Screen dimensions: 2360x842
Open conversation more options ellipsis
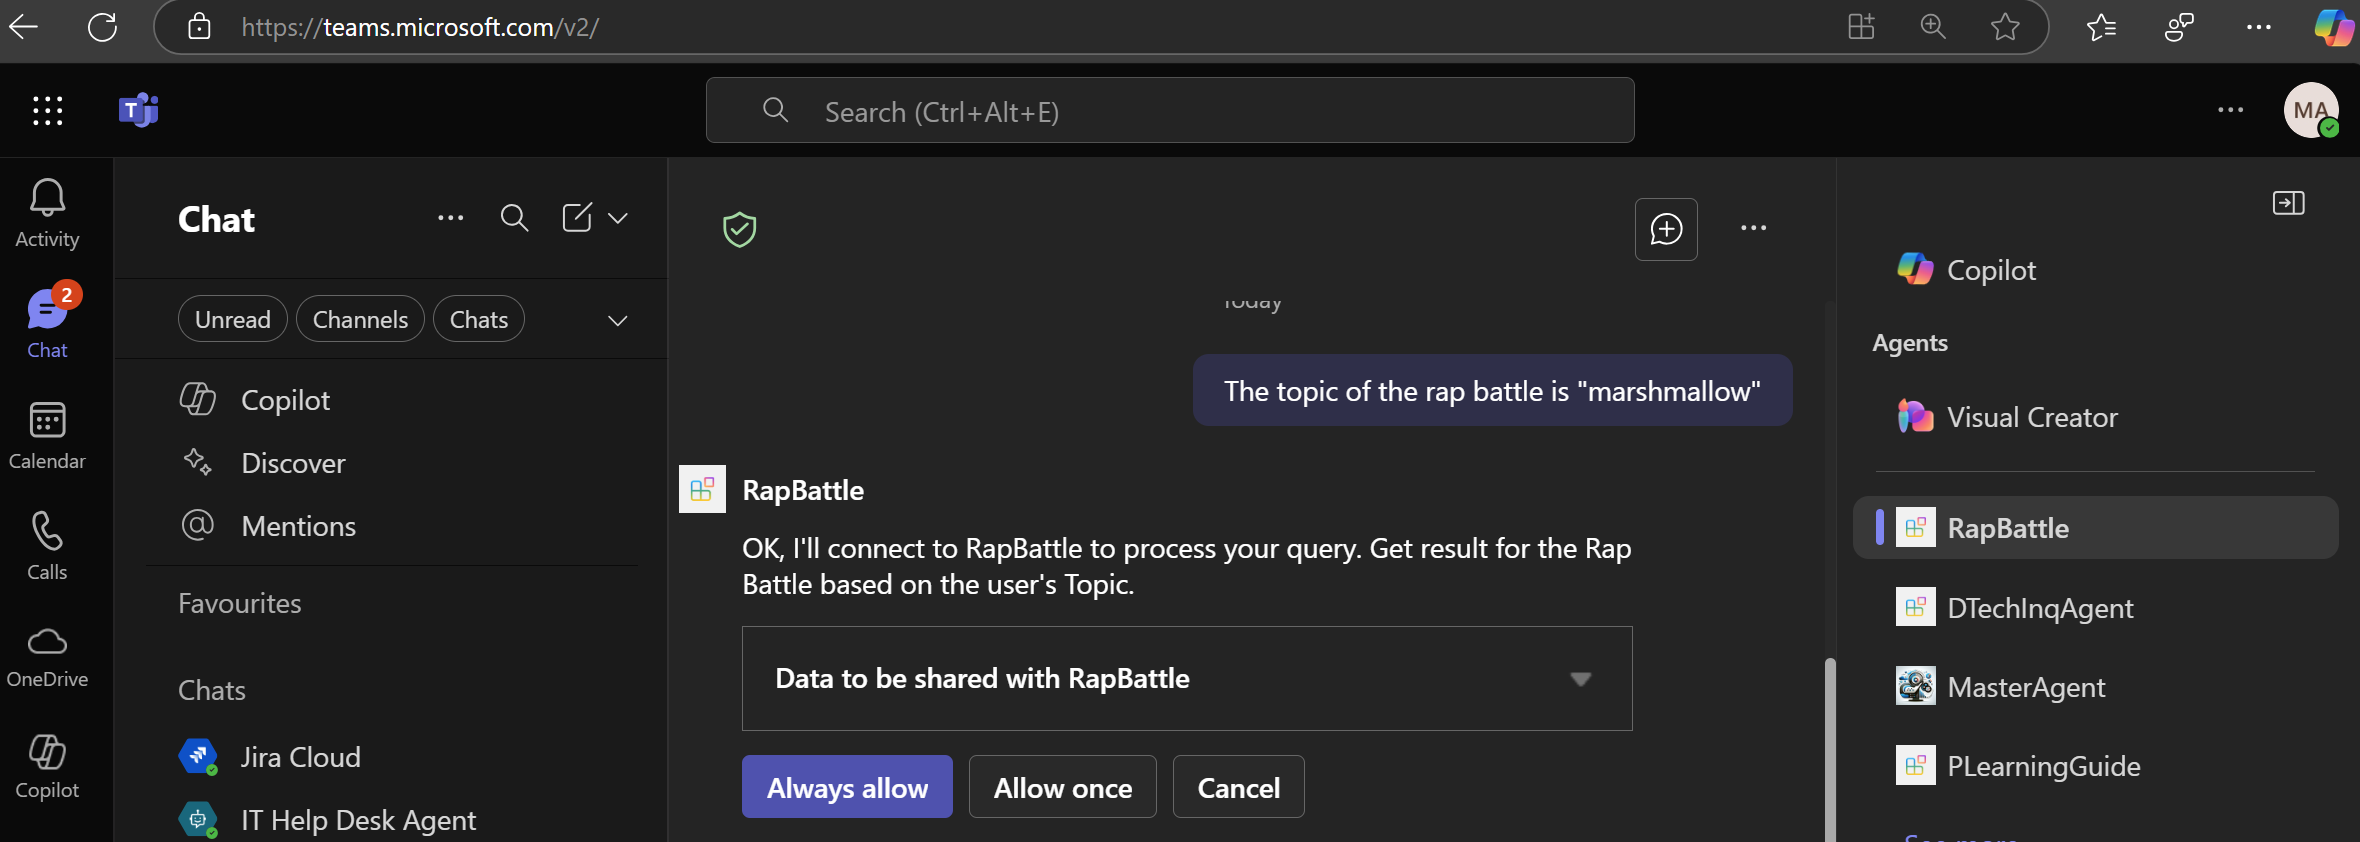coord(1753,229)
